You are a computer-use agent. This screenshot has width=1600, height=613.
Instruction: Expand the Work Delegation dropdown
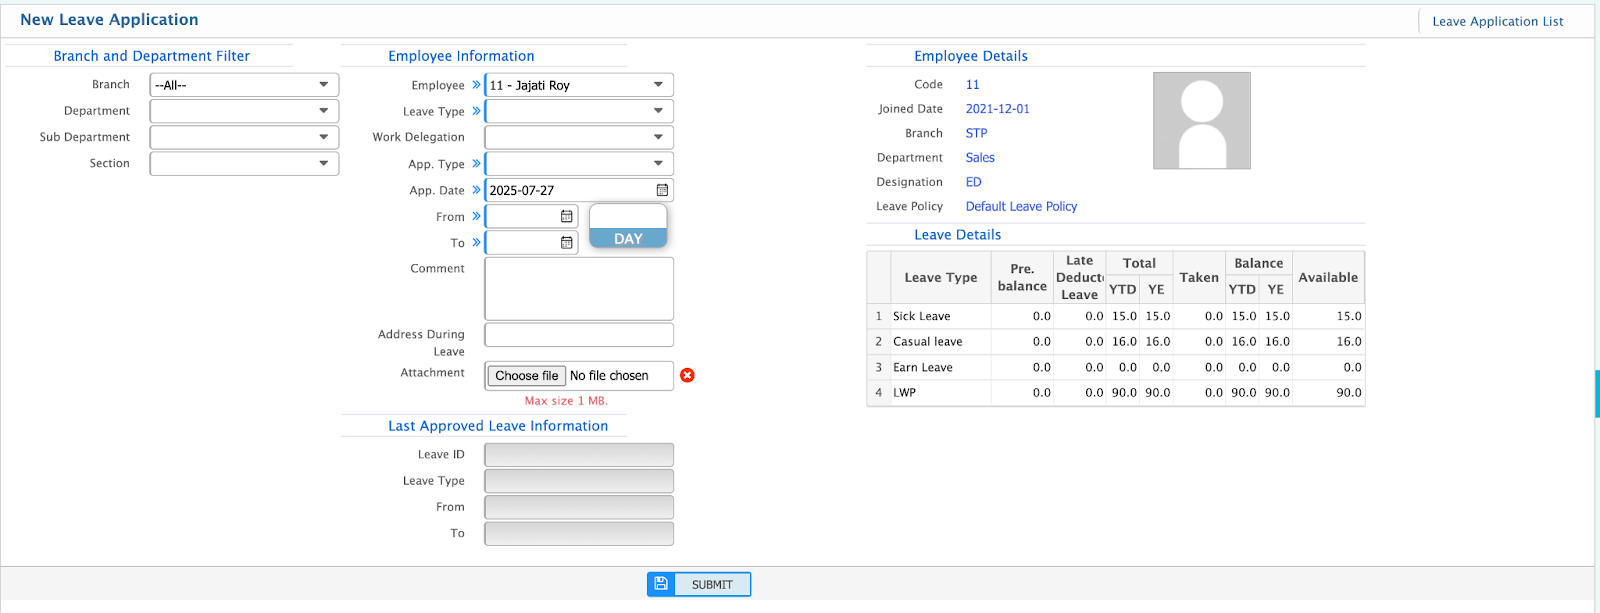(578, 137)
